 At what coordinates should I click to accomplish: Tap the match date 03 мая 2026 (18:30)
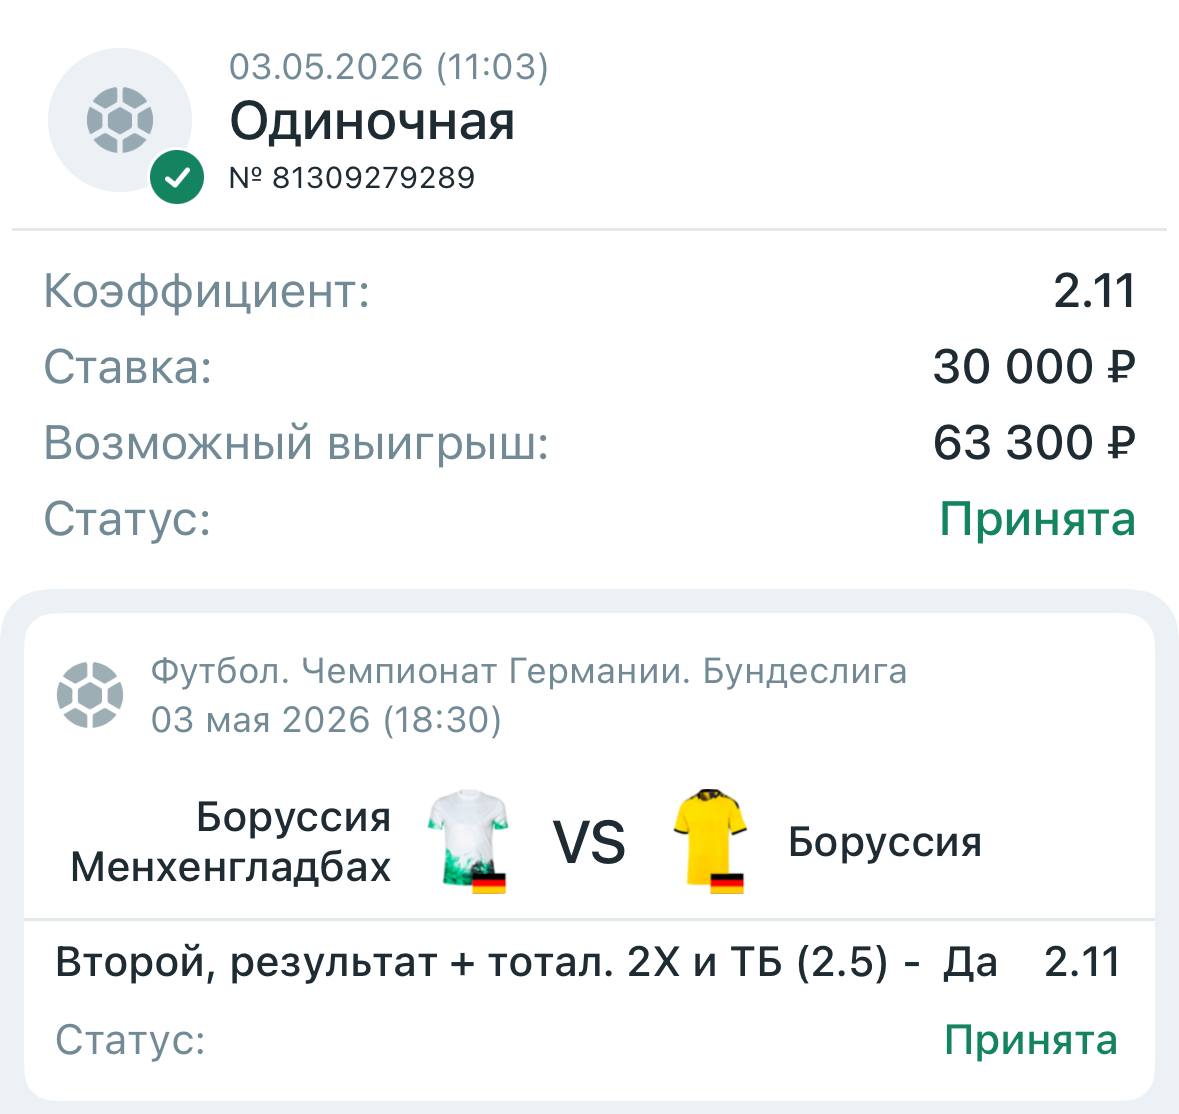click(x=326, y=720)
